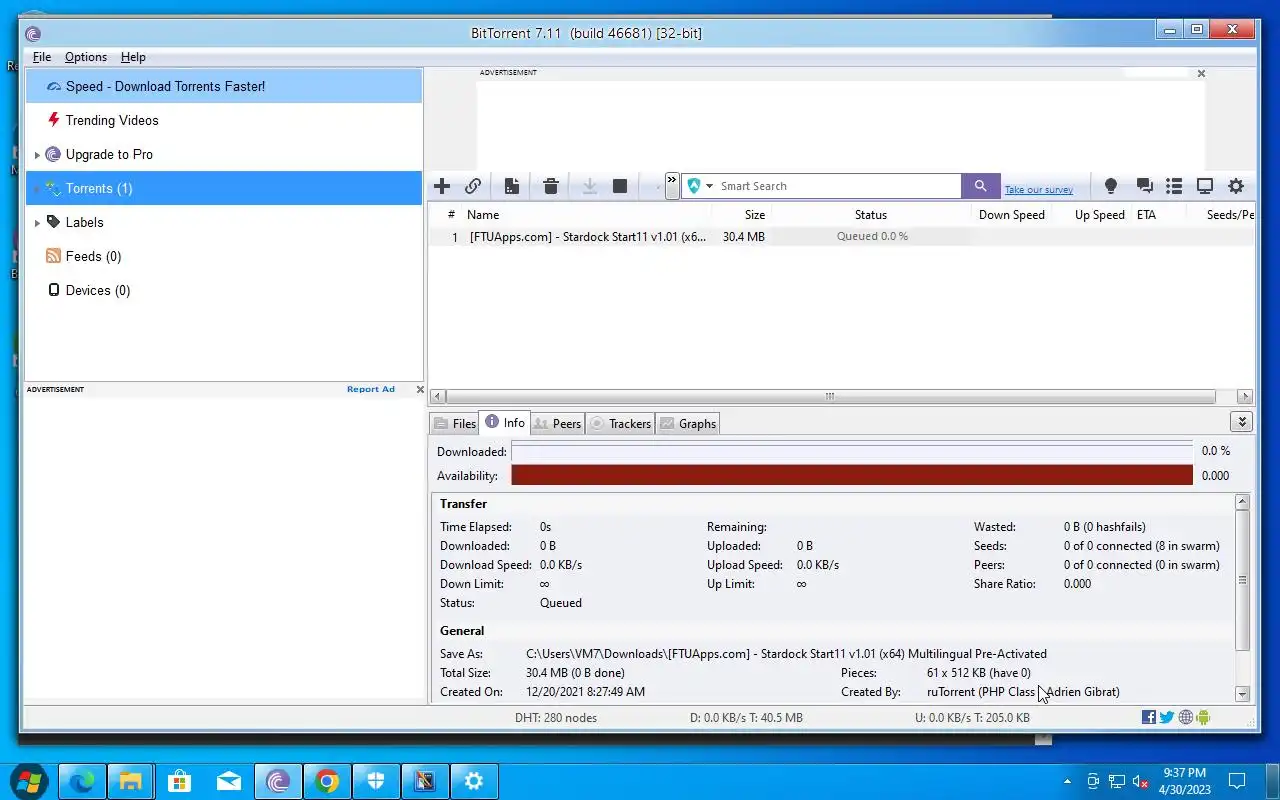This screenshot has width=1280, height=800.
Task: Open Google Chrome from the taskbar
Action: [327, 781]
